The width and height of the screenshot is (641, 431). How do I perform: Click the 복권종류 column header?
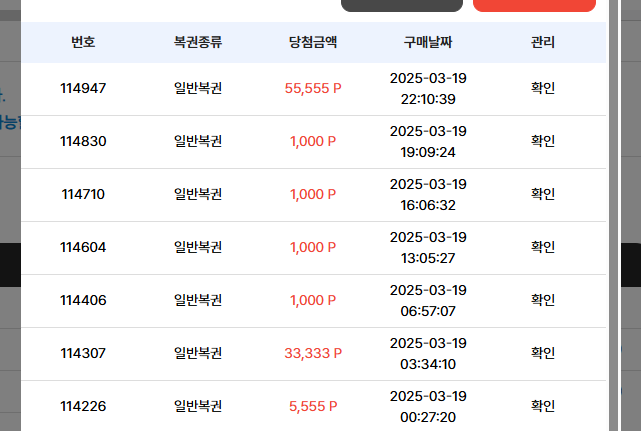198,42
